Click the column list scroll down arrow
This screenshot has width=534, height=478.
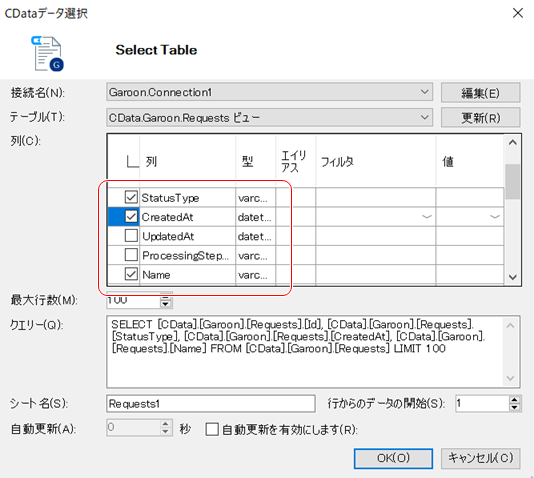(x=513, y=277)
